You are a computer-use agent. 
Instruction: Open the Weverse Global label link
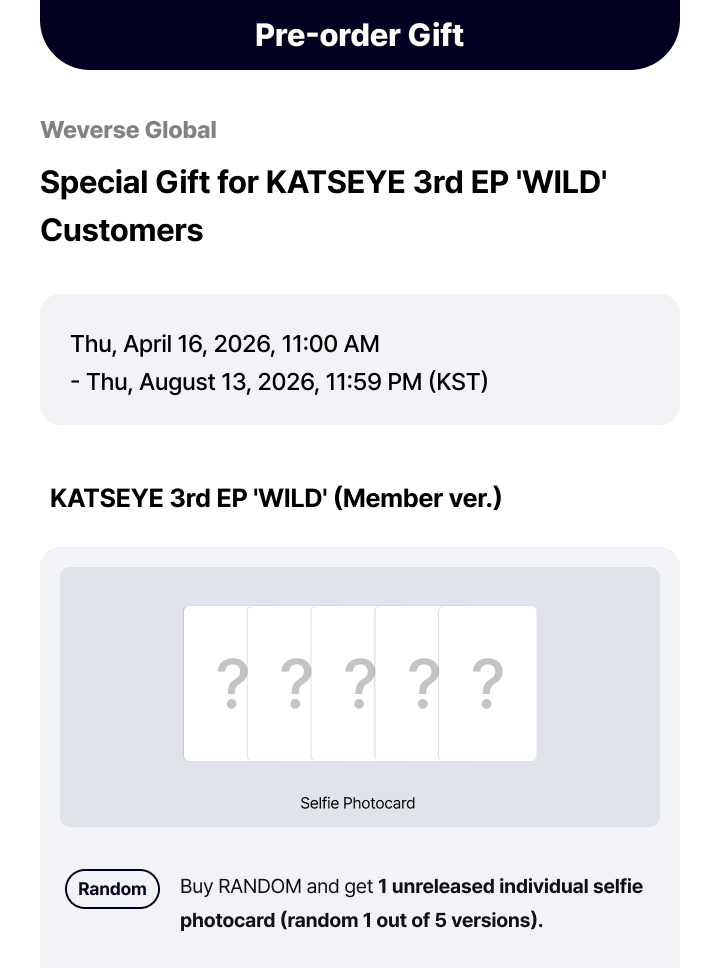point(128,130)
